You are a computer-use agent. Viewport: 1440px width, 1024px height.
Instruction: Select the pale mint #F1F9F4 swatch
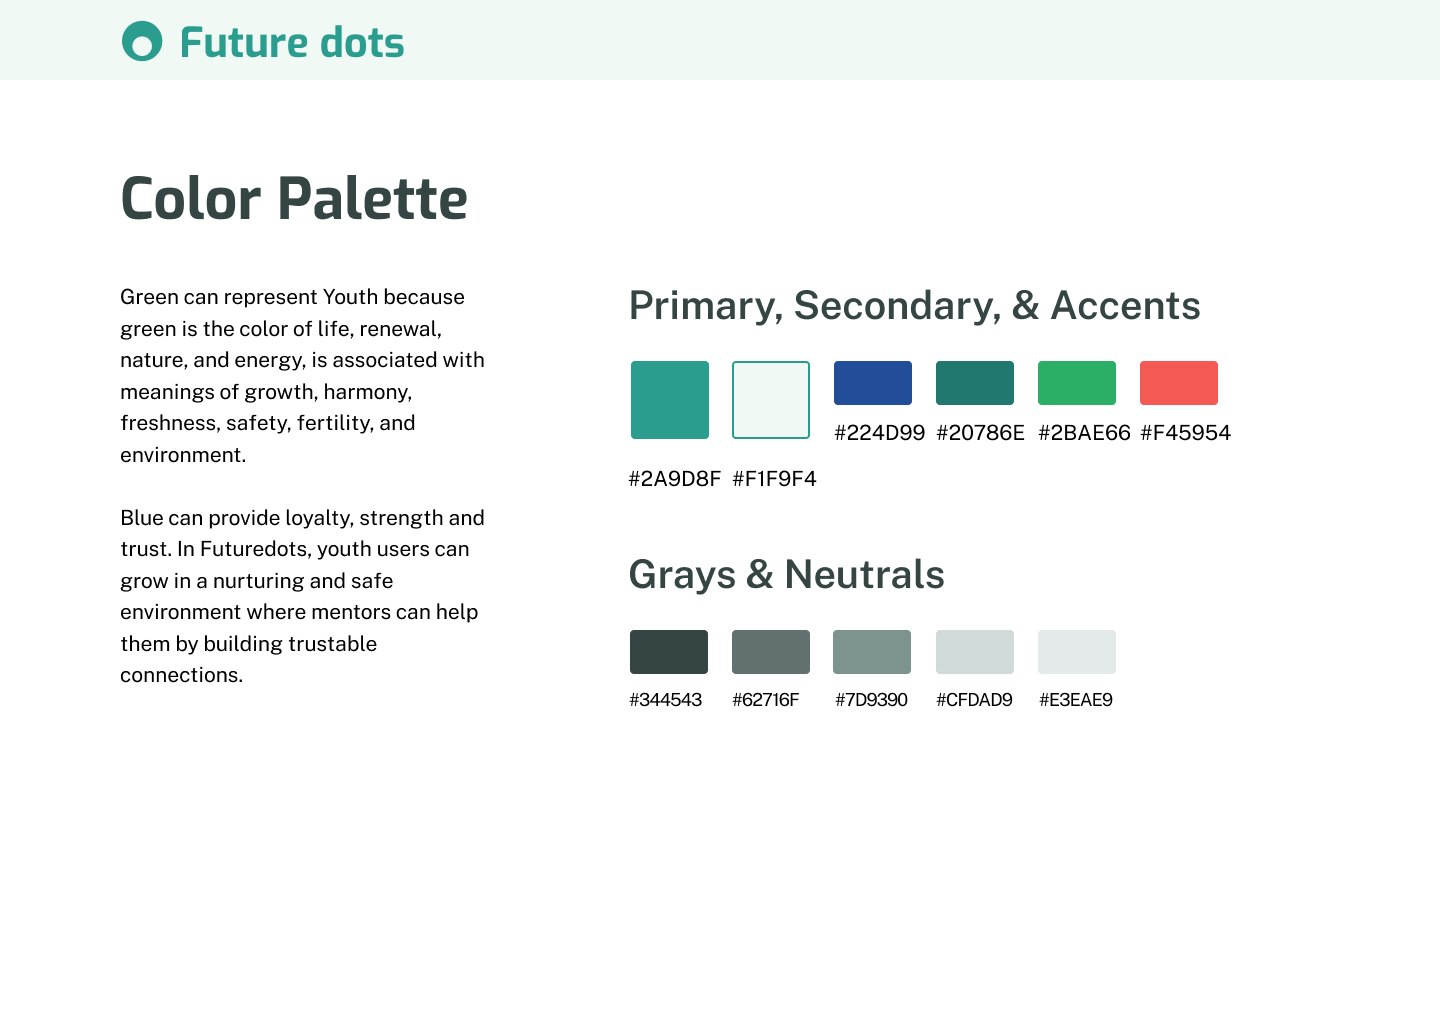pyautogui.click(x=771, y=400)
